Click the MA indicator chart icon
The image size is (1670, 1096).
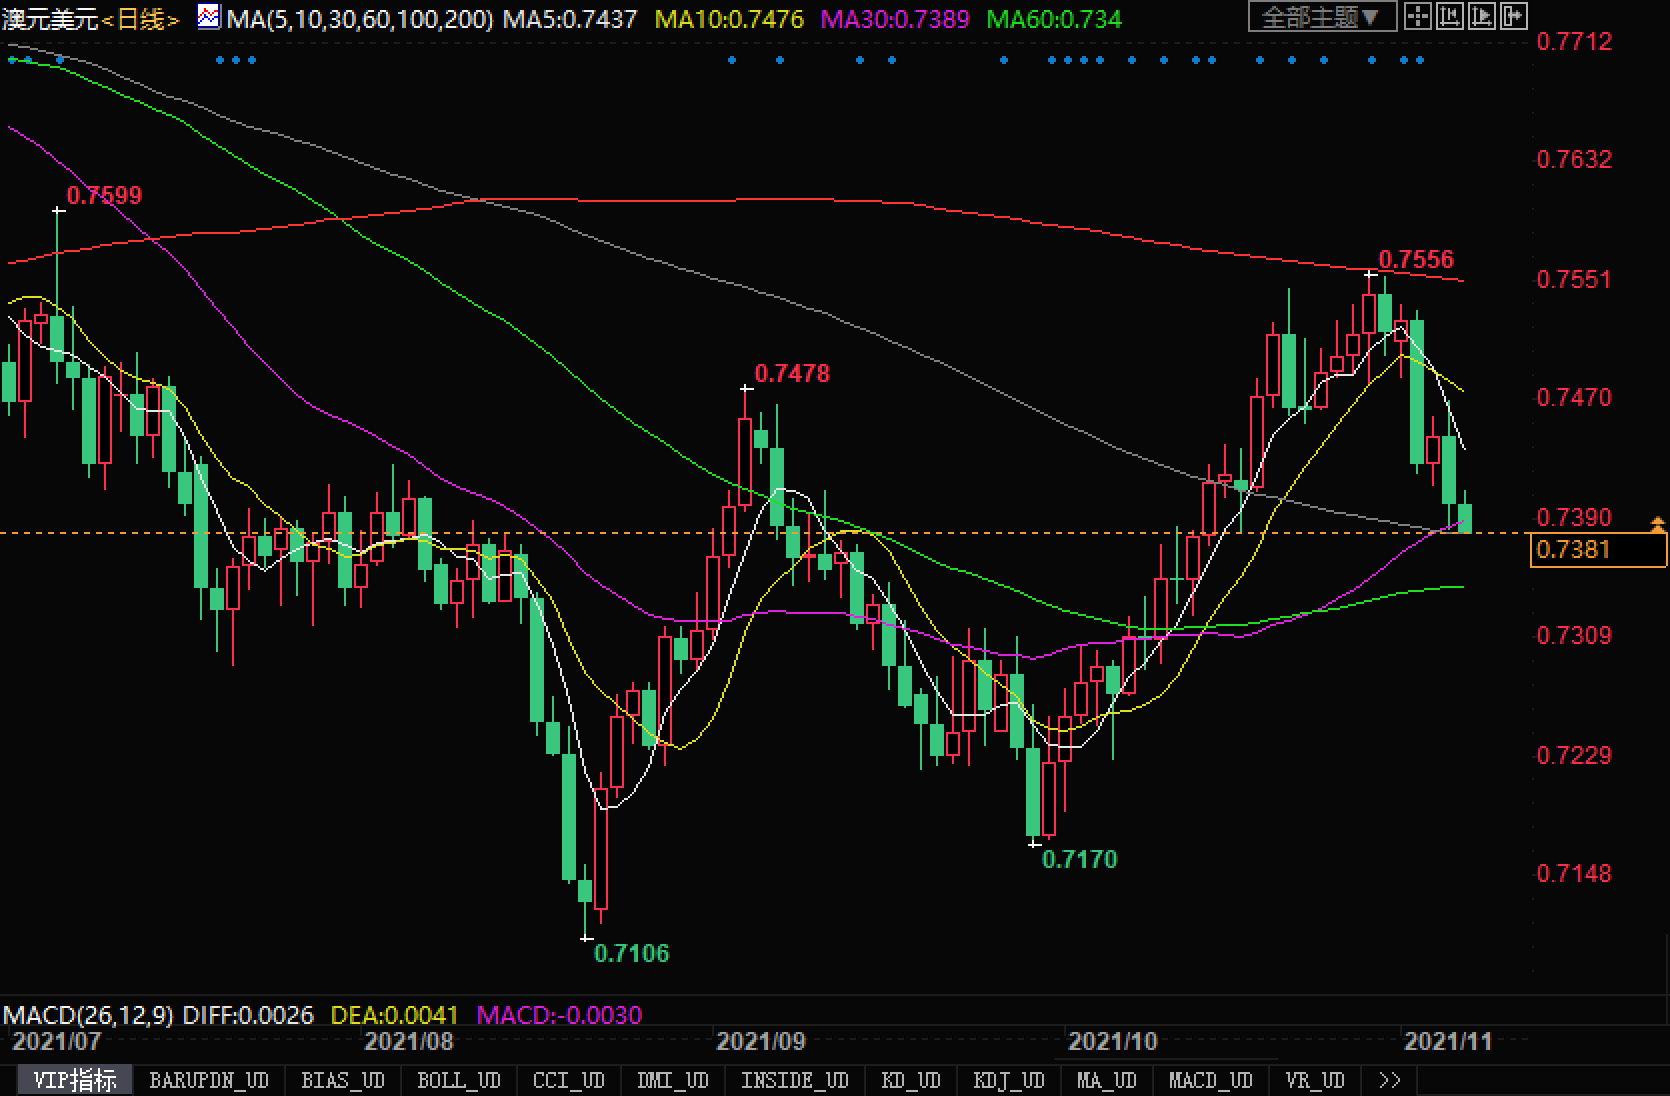[x=209, y=17]
